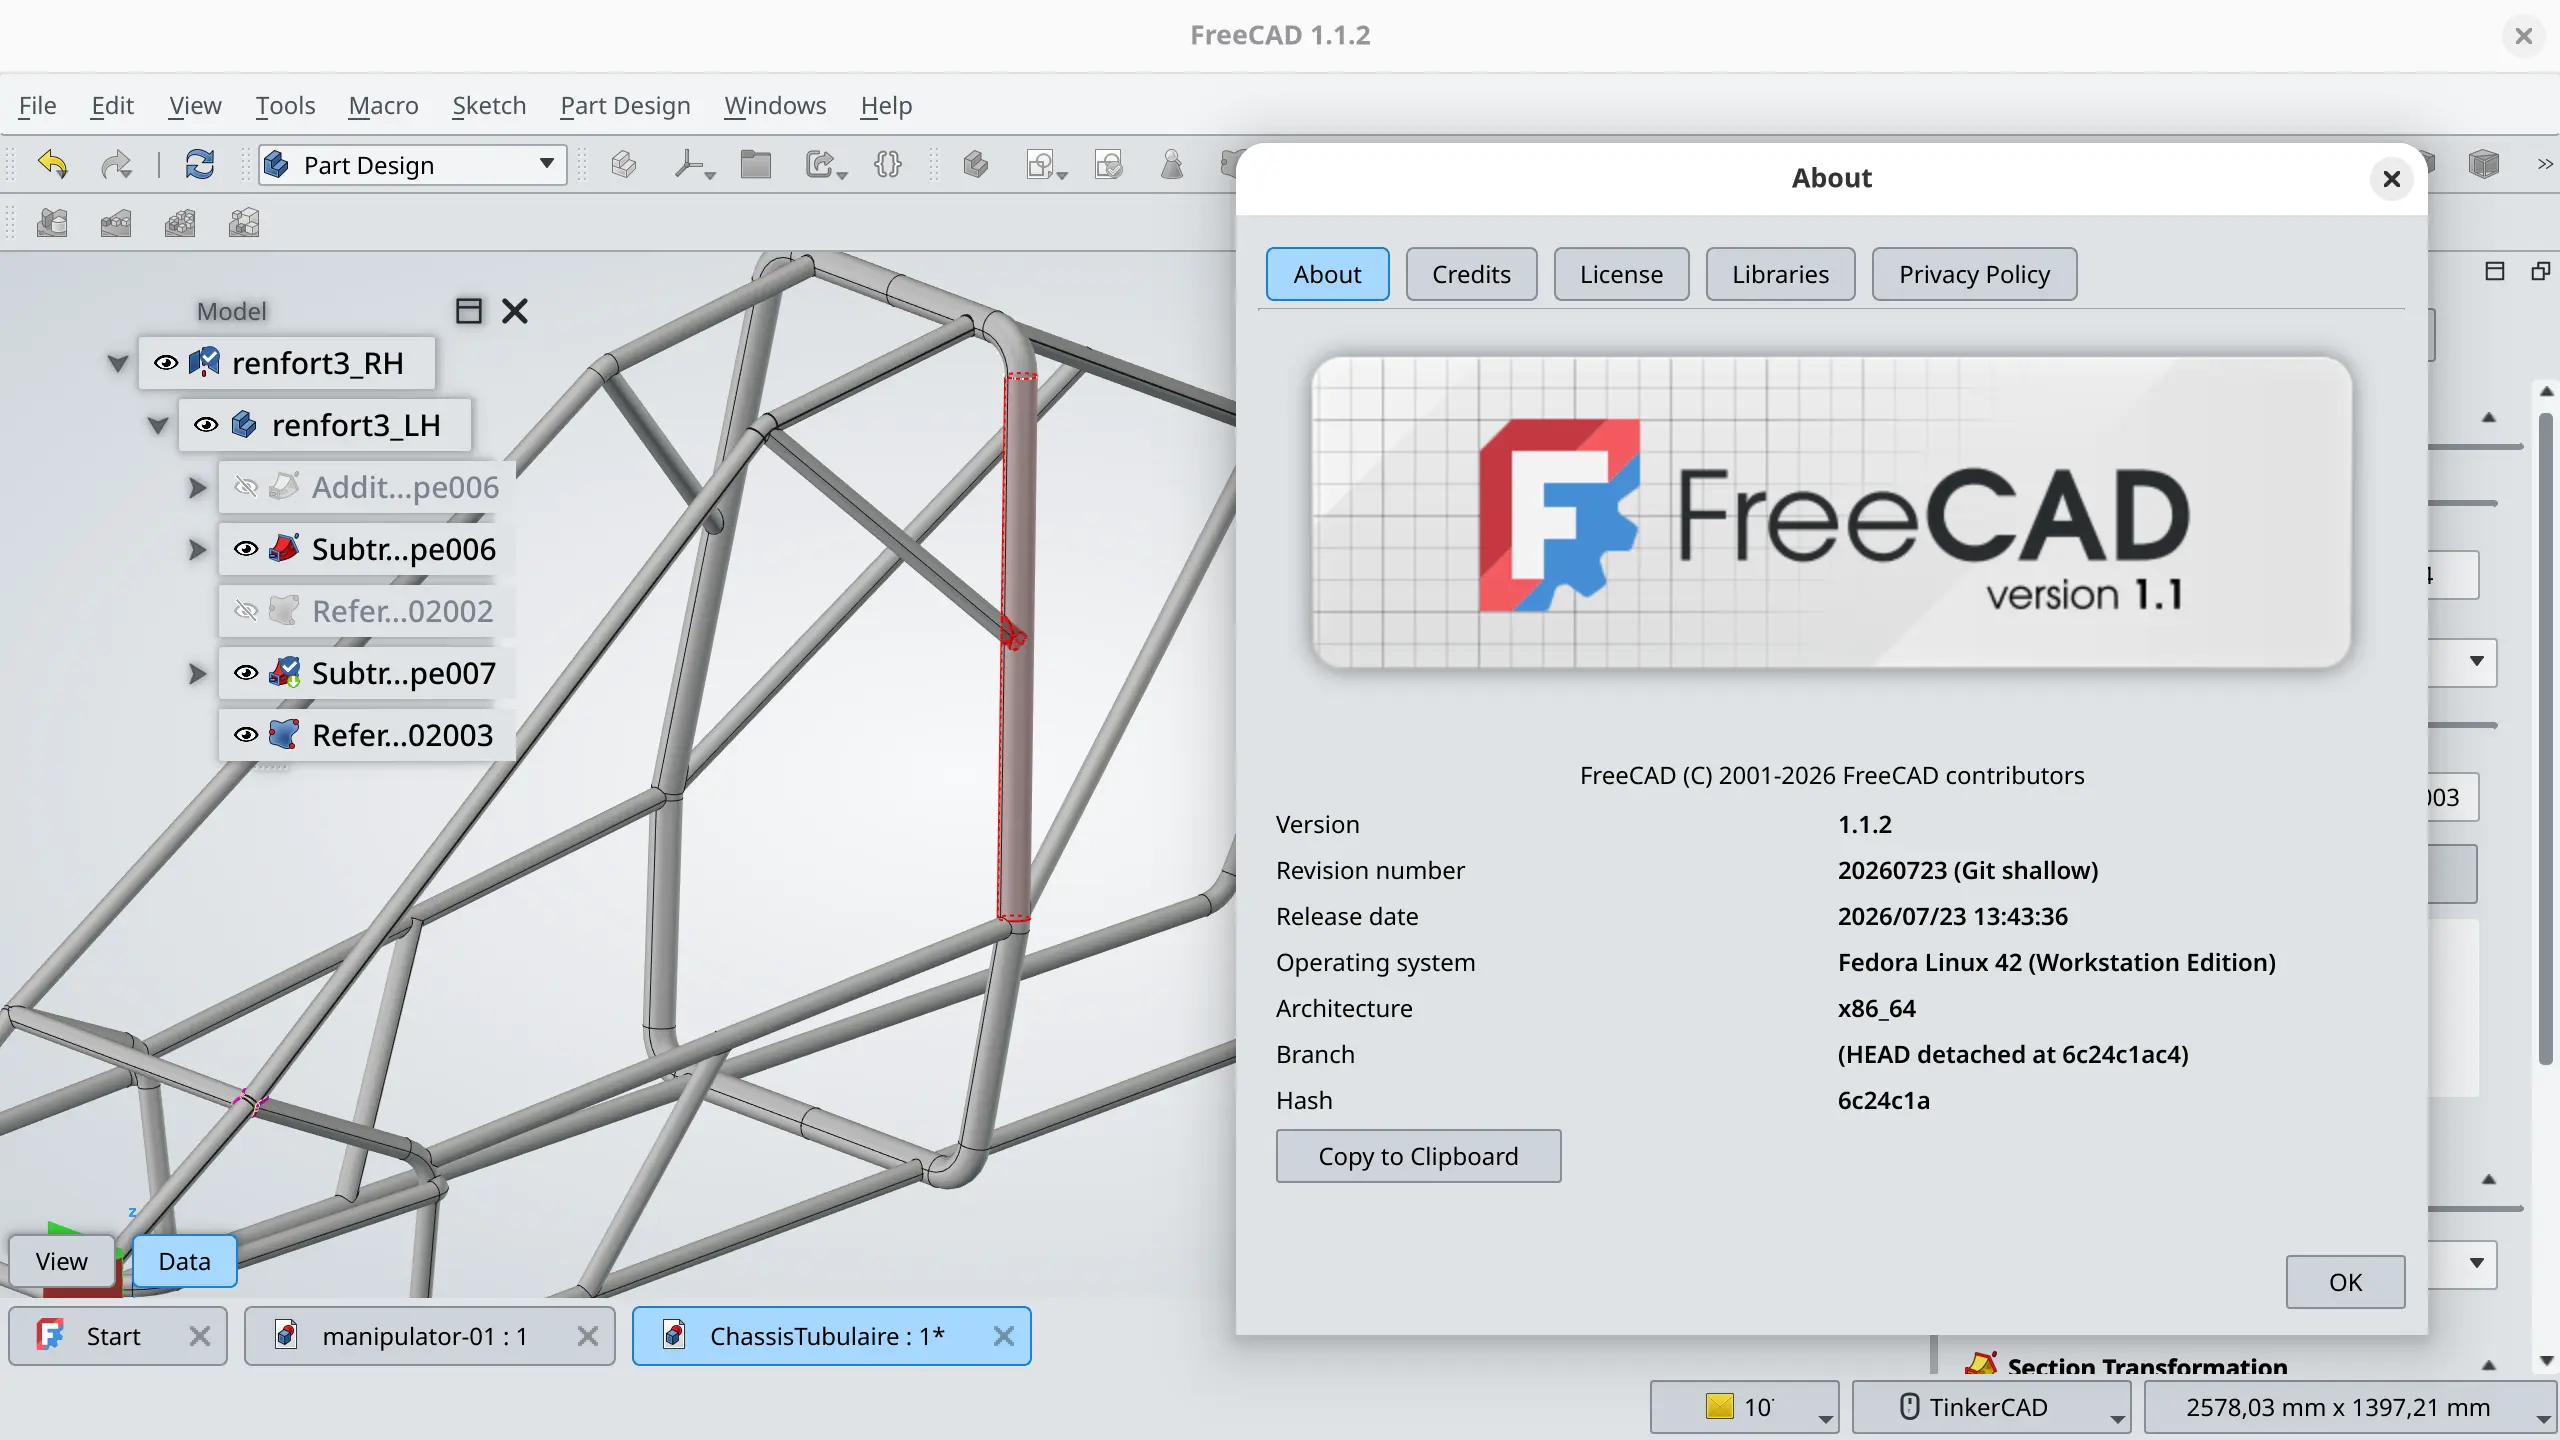Toggle visibility eye of renfort3_LH

(x=206, y=424)
